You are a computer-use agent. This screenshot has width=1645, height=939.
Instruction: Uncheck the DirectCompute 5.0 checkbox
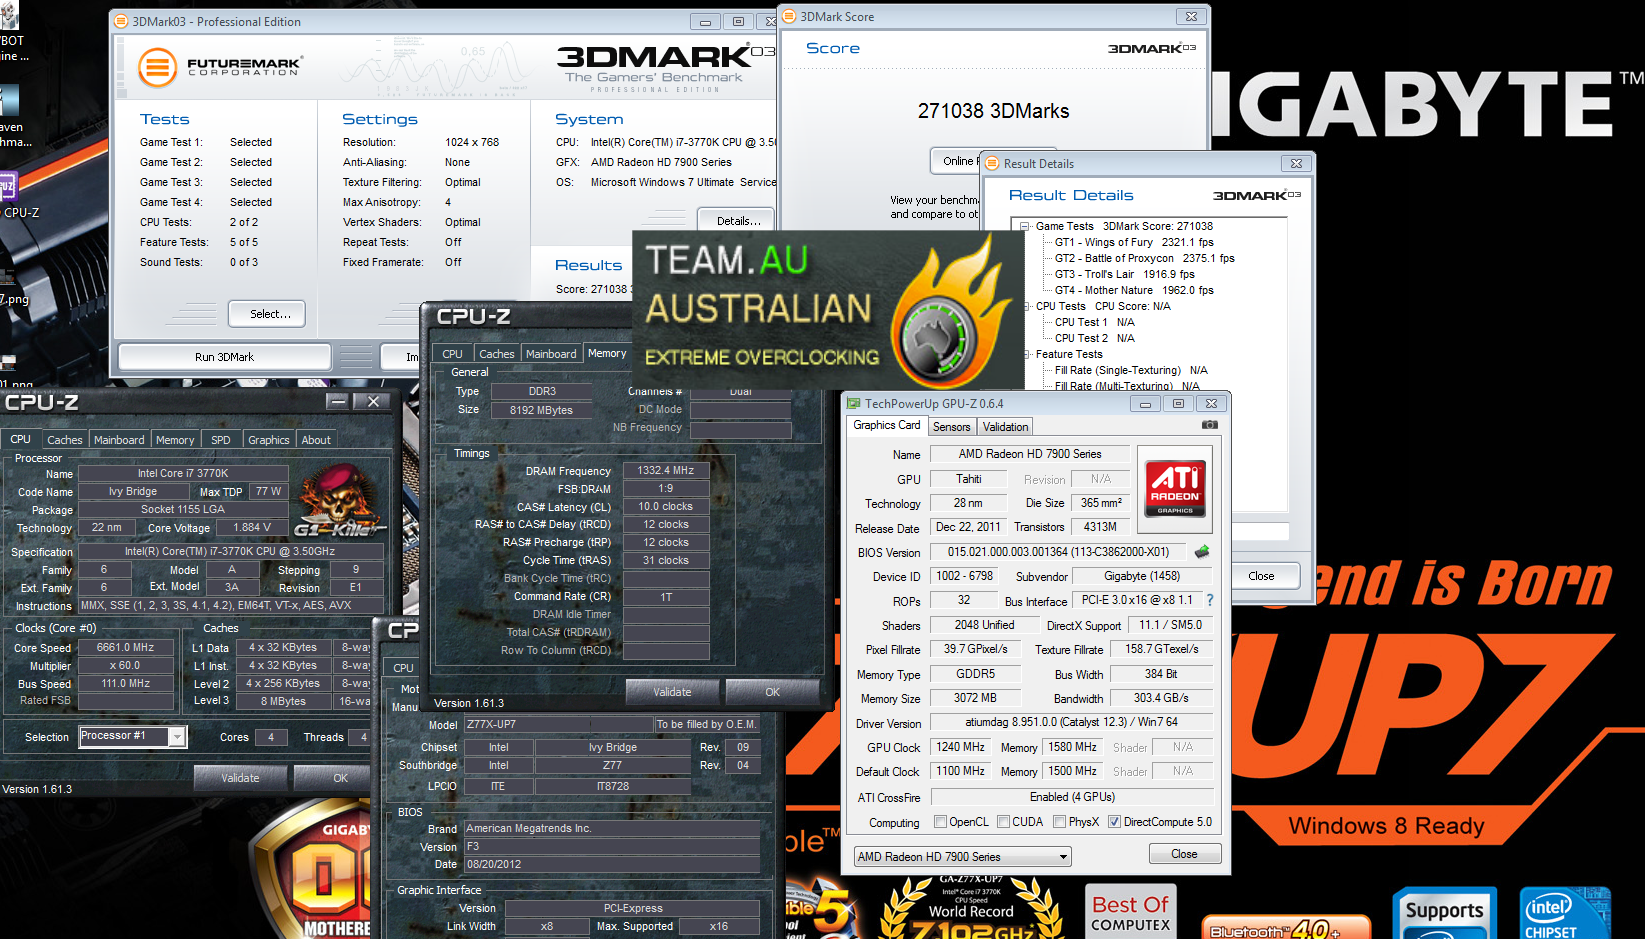pyautogui.click(x=1114, y=822)
